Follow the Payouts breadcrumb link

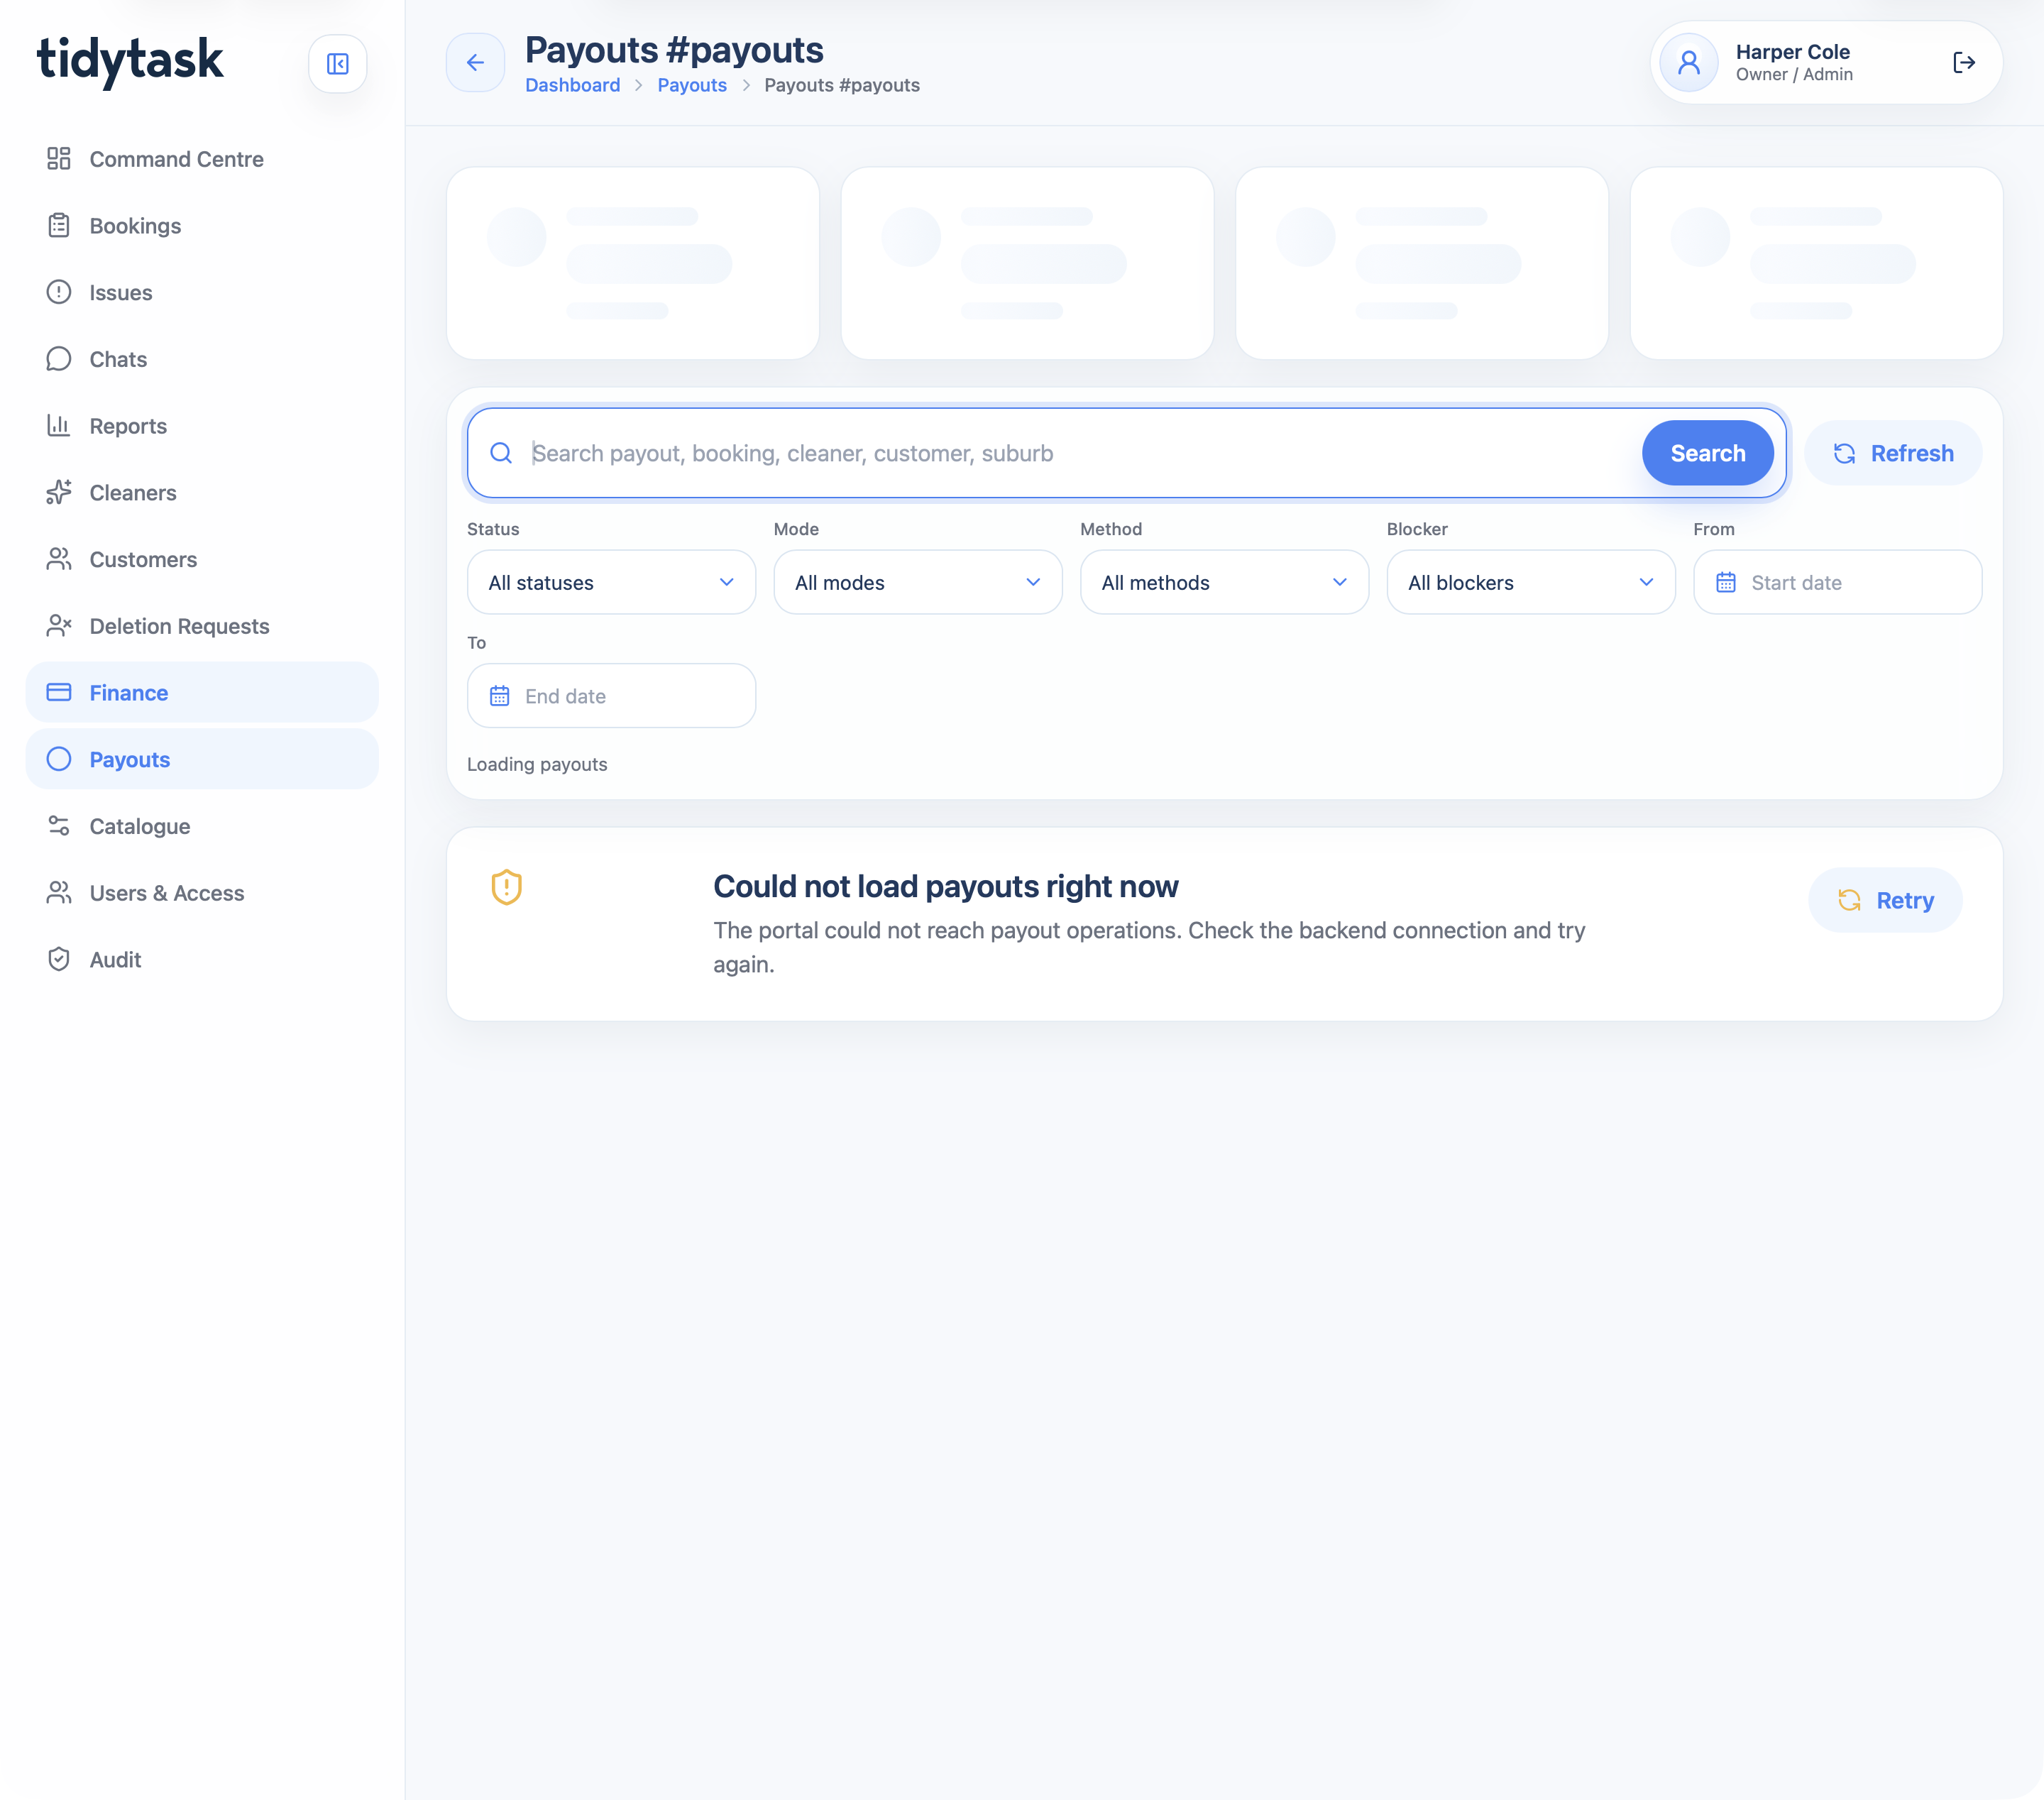pyautogui.click(x=692, y=85)
